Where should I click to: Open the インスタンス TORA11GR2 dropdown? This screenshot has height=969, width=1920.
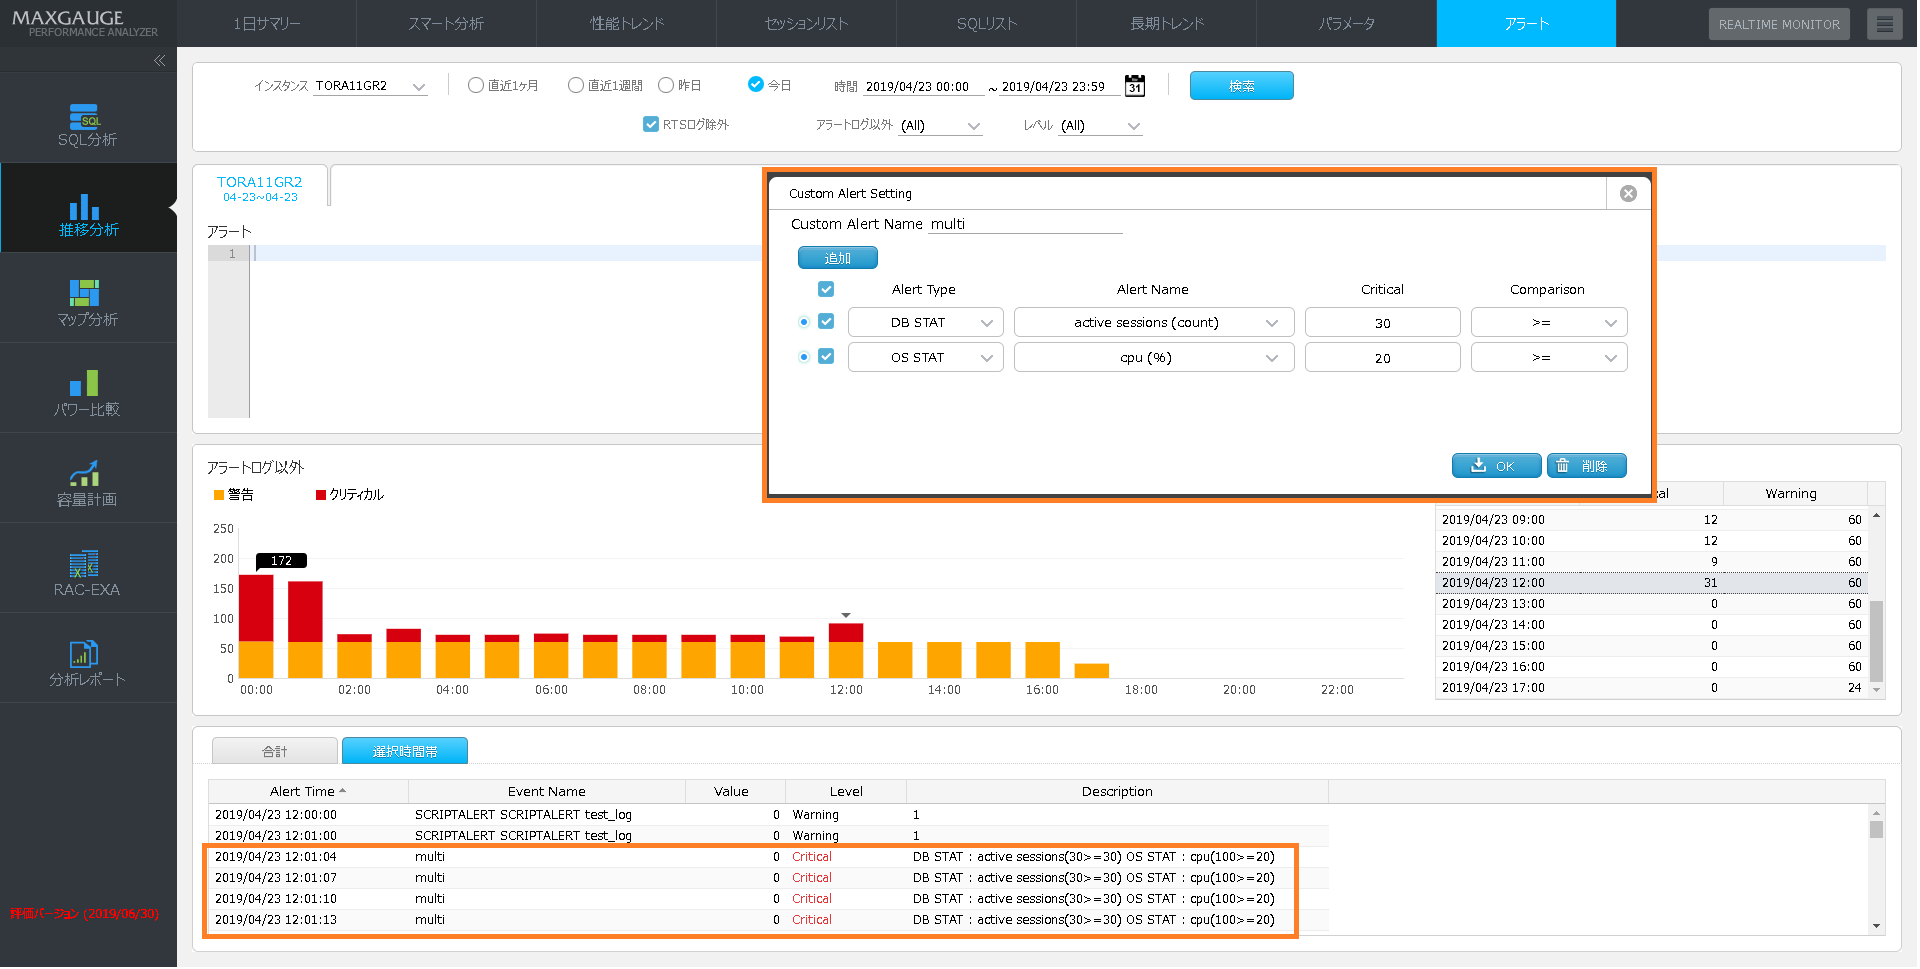pos(371,86)
